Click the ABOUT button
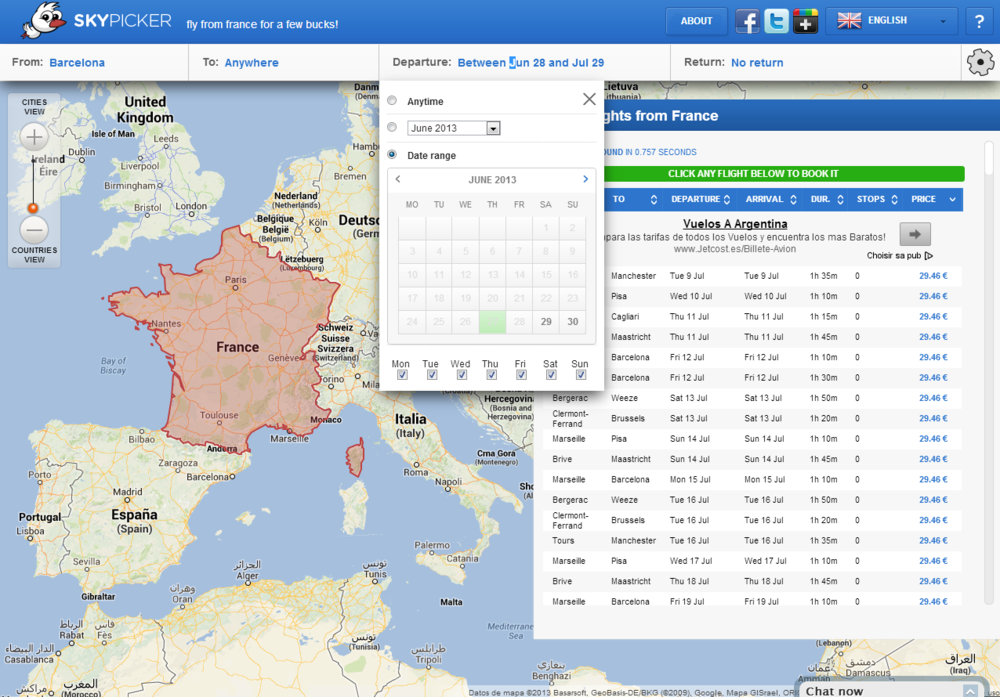The height and width of the screenshot is (697, 1000). 696,21
